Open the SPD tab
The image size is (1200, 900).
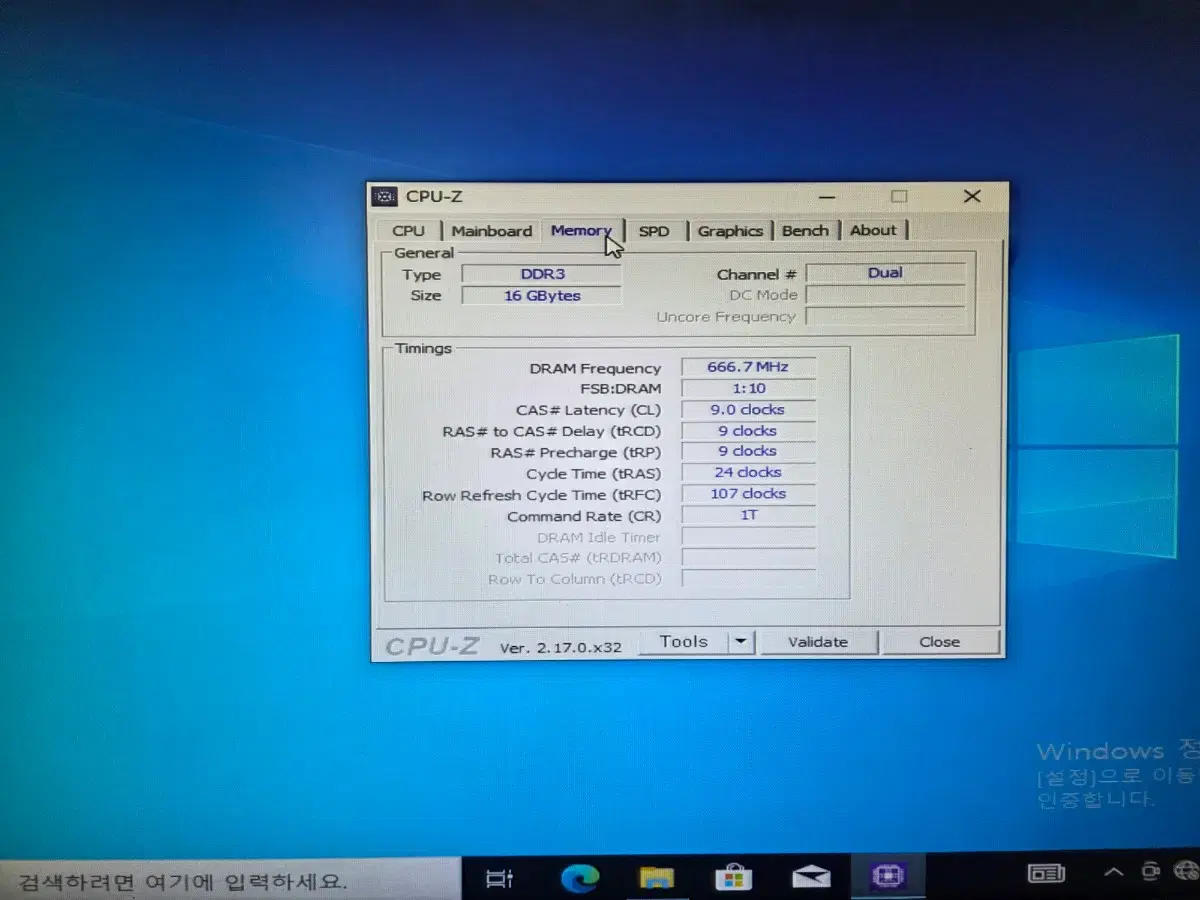654,231
